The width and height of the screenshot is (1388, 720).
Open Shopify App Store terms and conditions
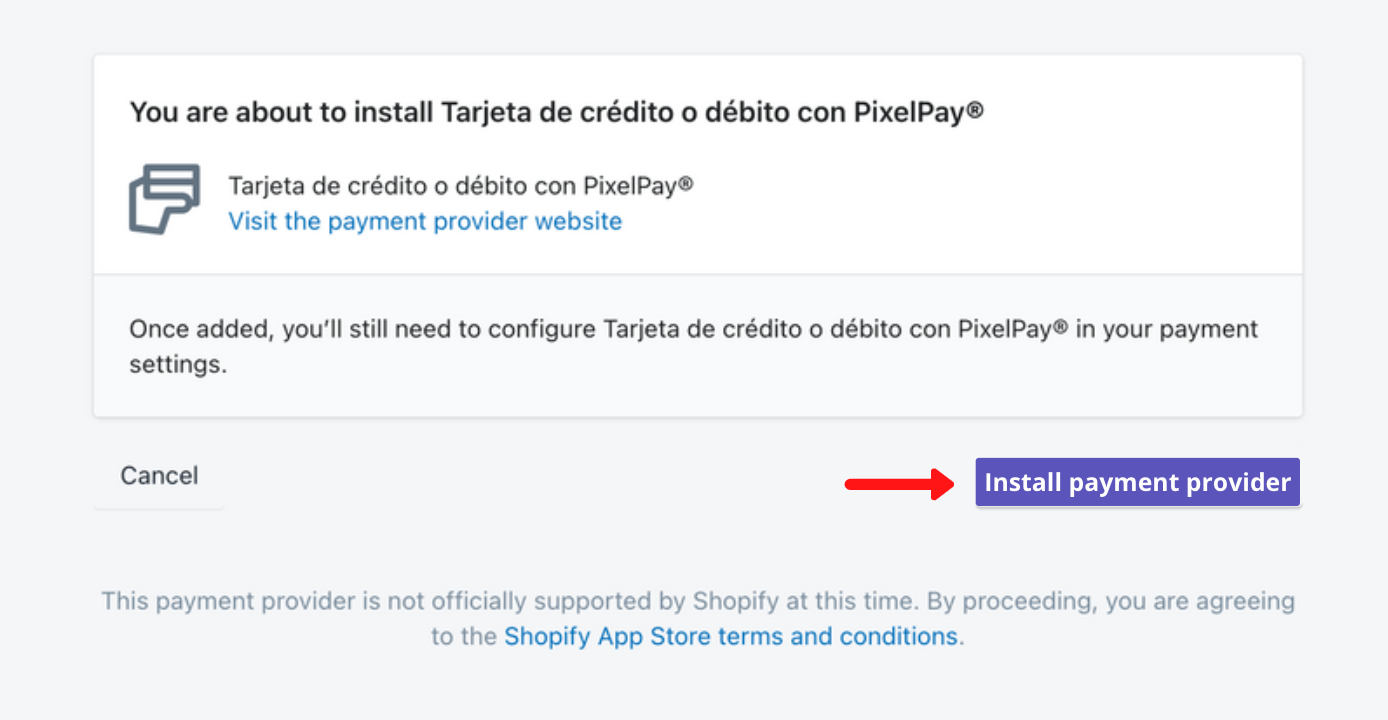click(x=731, y=636)
